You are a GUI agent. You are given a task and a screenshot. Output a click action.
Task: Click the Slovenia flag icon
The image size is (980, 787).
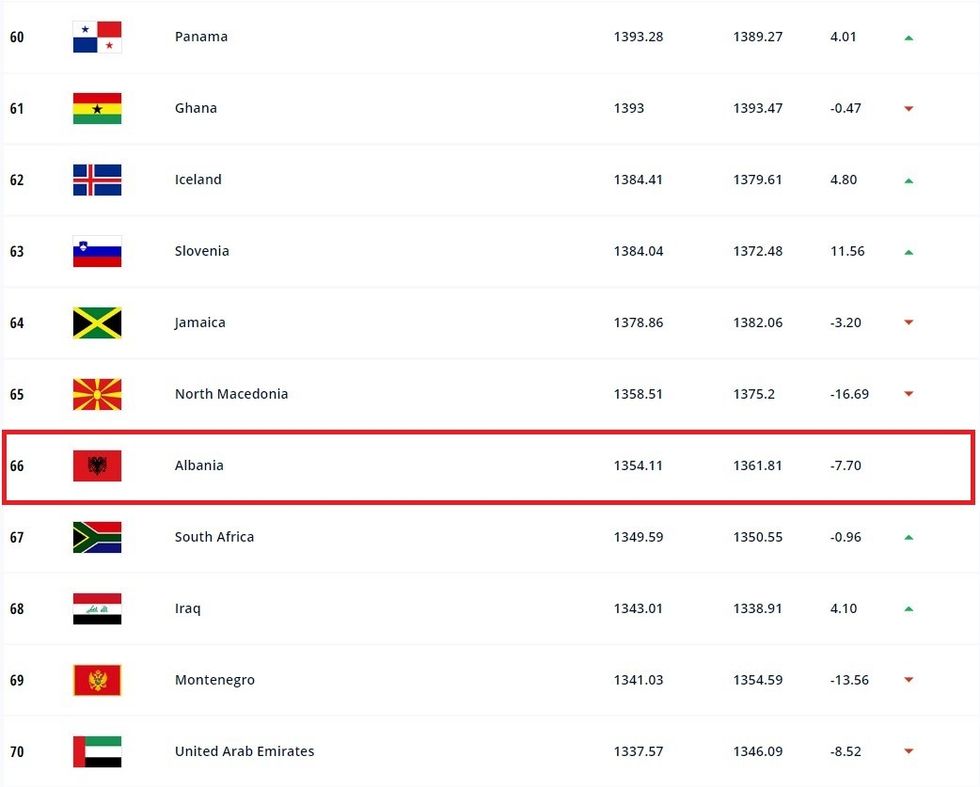click(x=97, y=251)
